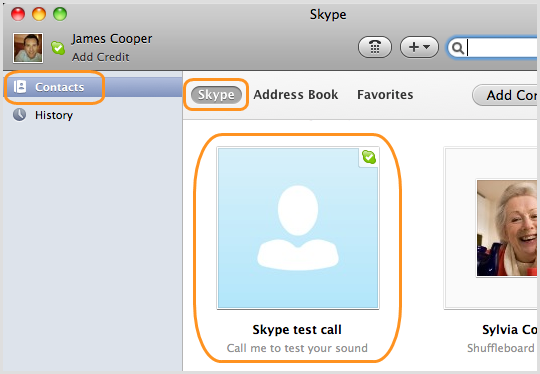Click James Cooper's profile picture

[x=28, y=48]
